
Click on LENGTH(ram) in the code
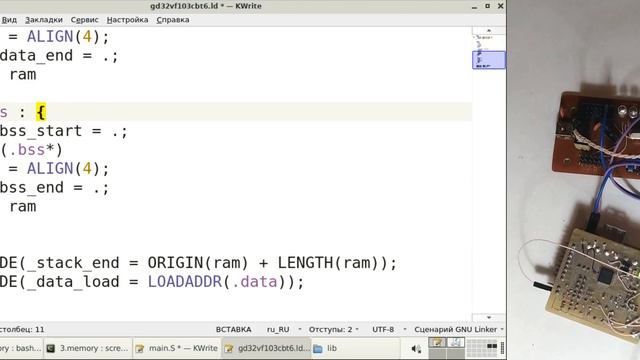328,263
